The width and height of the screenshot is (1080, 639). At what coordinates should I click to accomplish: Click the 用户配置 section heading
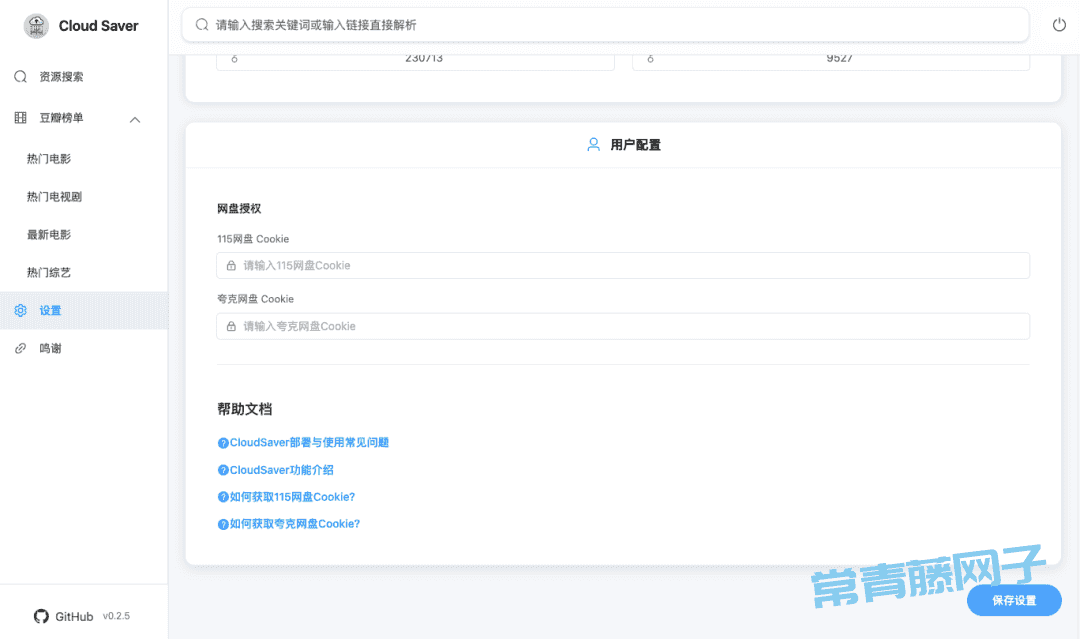point(635,145)
